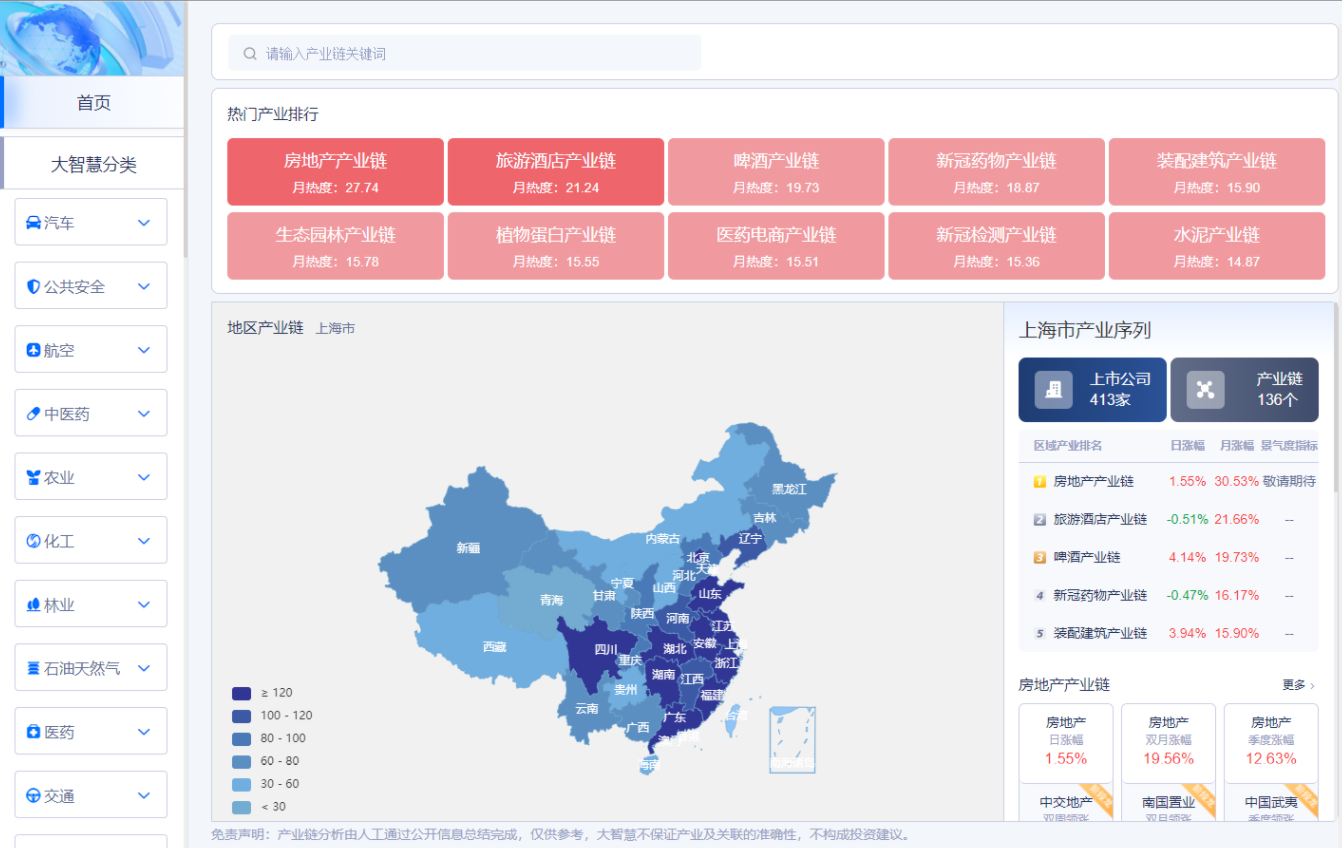Expand the 农业 category chevron
Screen dimensions: 1342x848
tap(144, 478)
